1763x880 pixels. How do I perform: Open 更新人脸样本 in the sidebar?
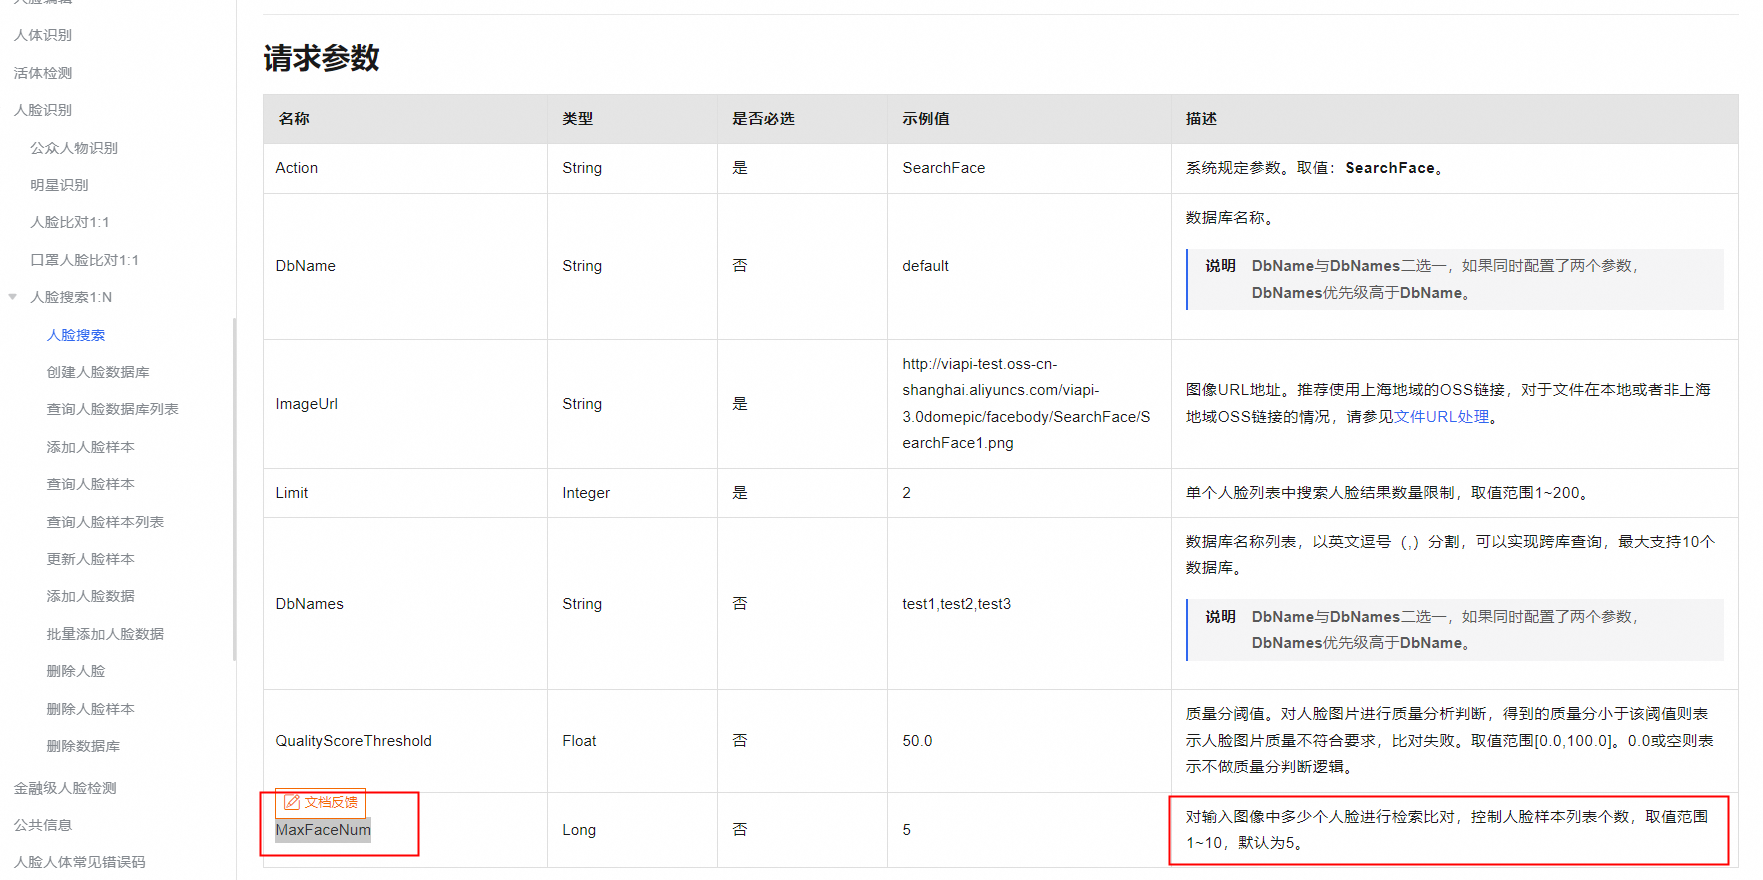pos(90,559)
